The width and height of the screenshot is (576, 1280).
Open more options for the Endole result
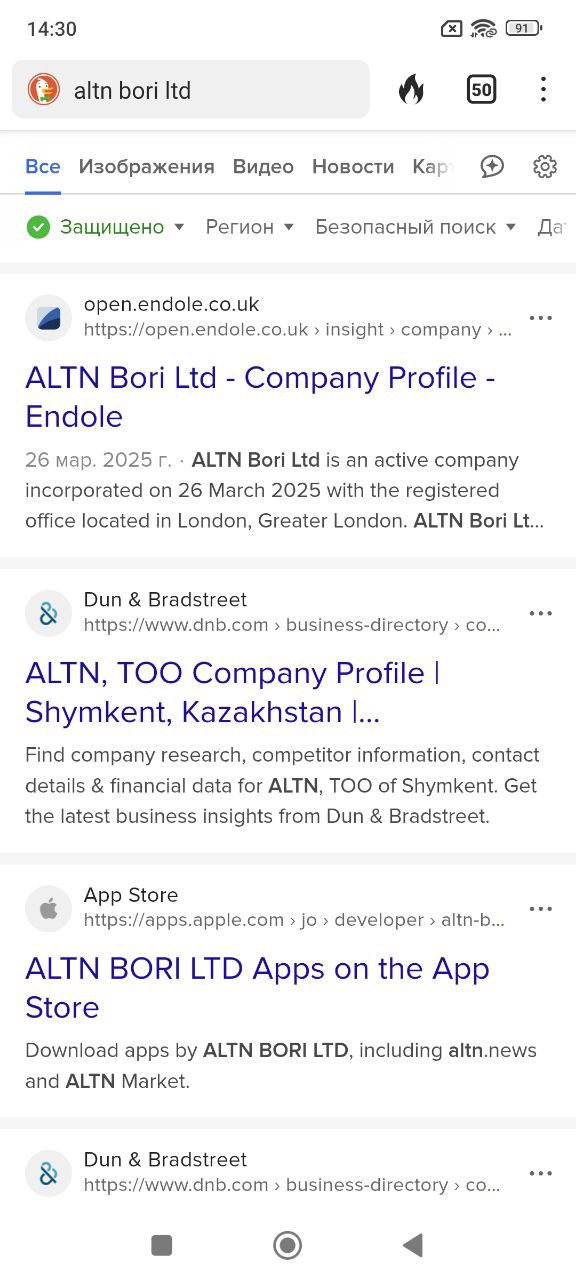541,318
